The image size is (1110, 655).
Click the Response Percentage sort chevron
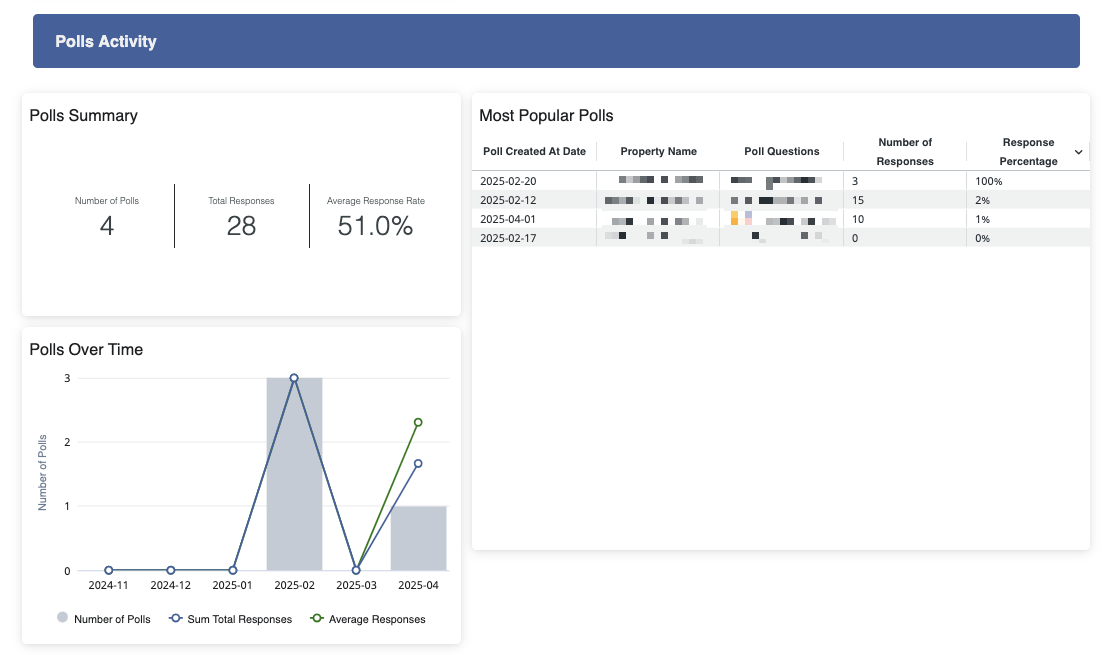[x=1078, y=152]
